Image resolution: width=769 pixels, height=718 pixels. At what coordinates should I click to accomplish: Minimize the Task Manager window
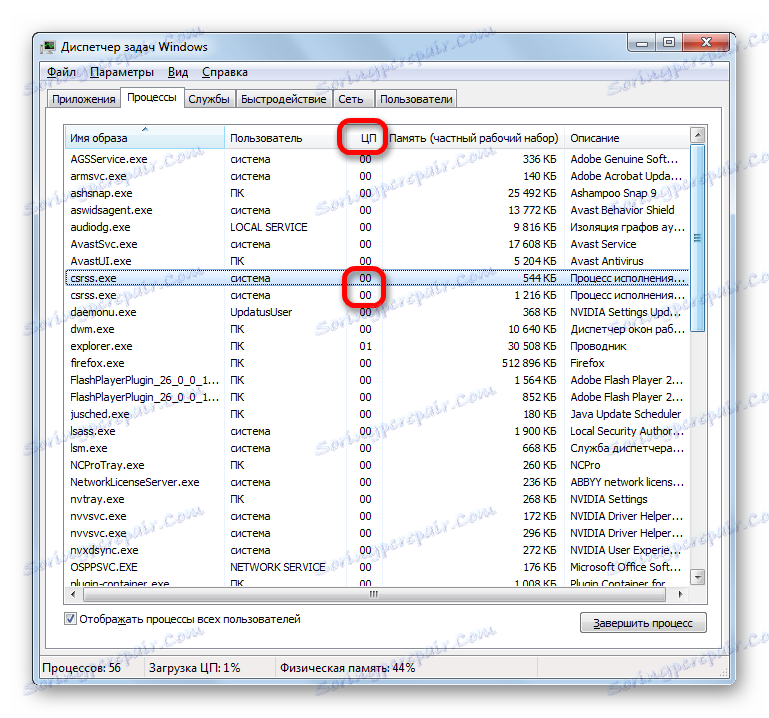(x=641, y=43)
